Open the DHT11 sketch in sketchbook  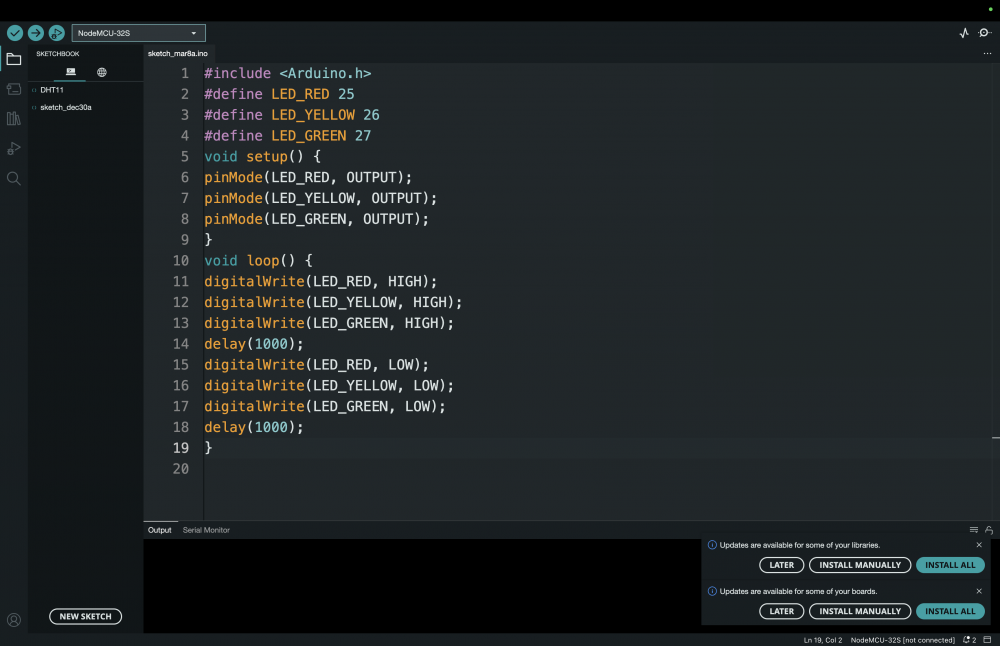coord(52,89)
